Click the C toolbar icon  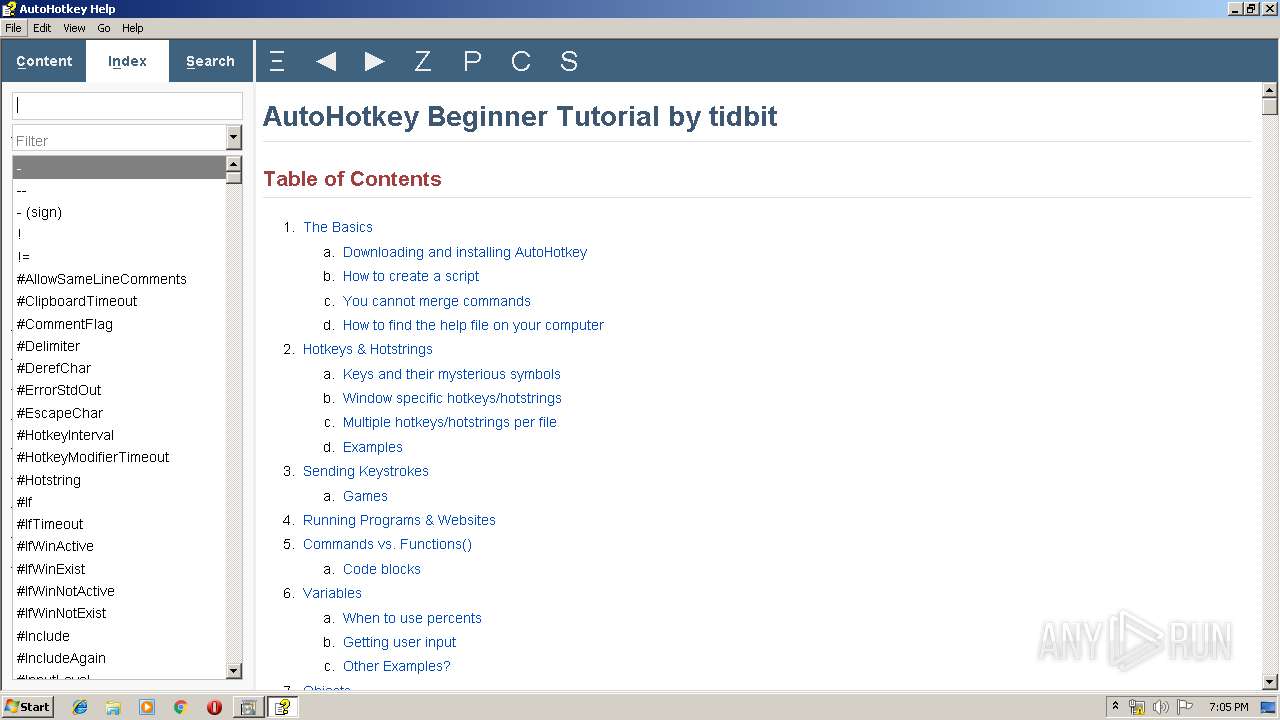point(521,62)
